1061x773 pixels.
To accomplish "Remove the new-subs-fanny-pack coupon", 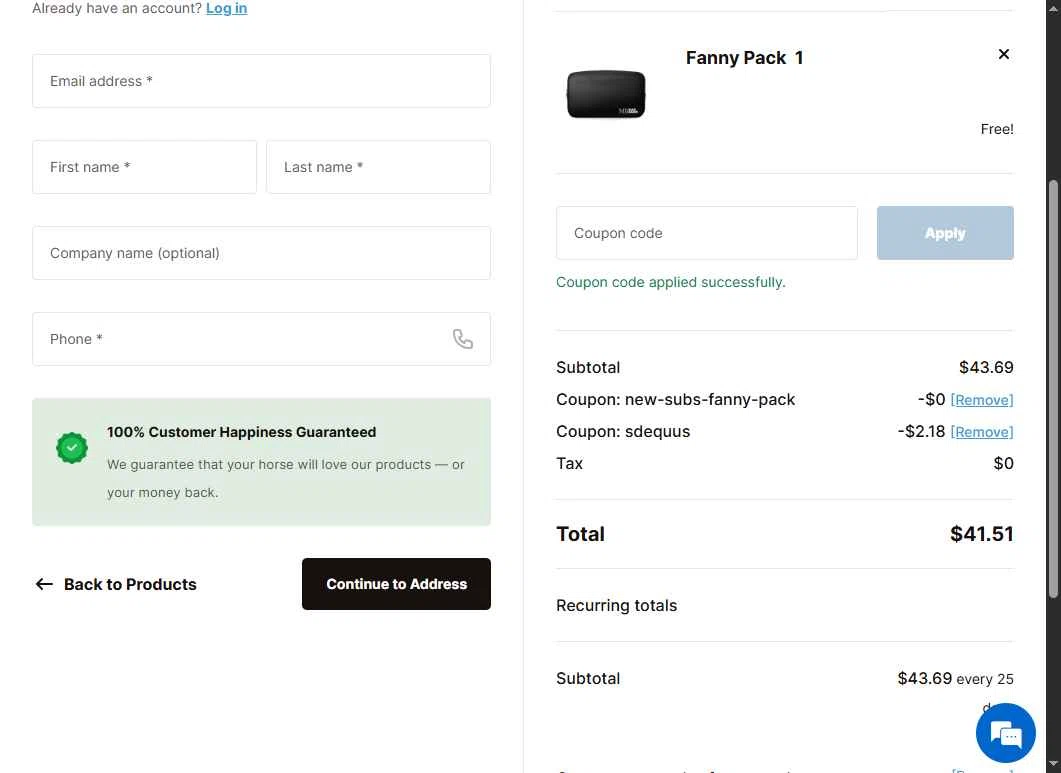I will pos(982,400).
